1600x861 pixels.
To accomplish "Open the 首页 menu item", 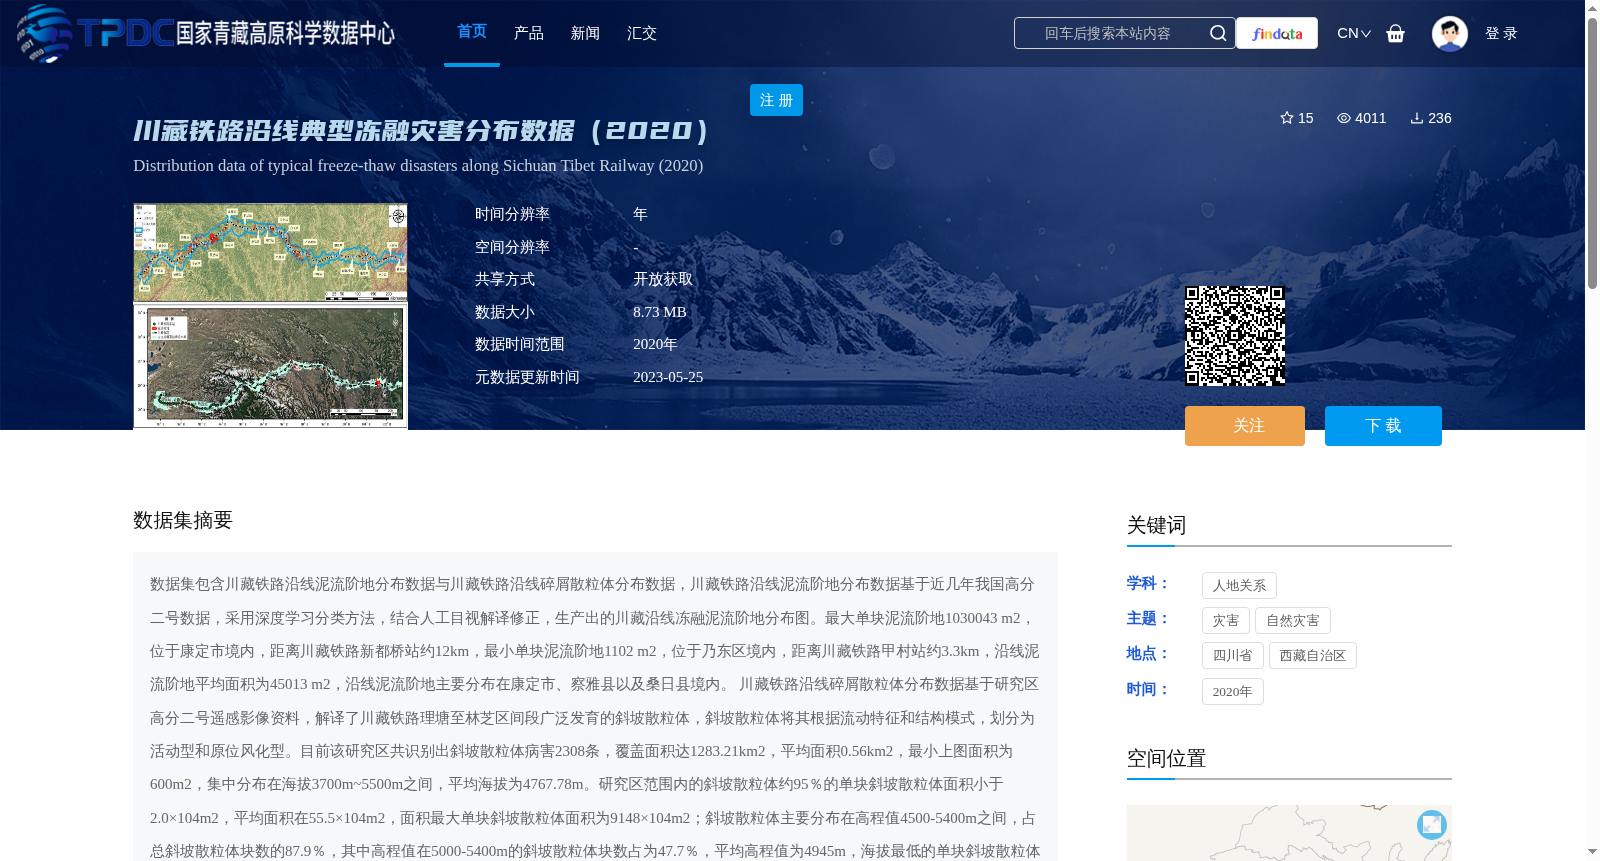I will click(472, 32).
